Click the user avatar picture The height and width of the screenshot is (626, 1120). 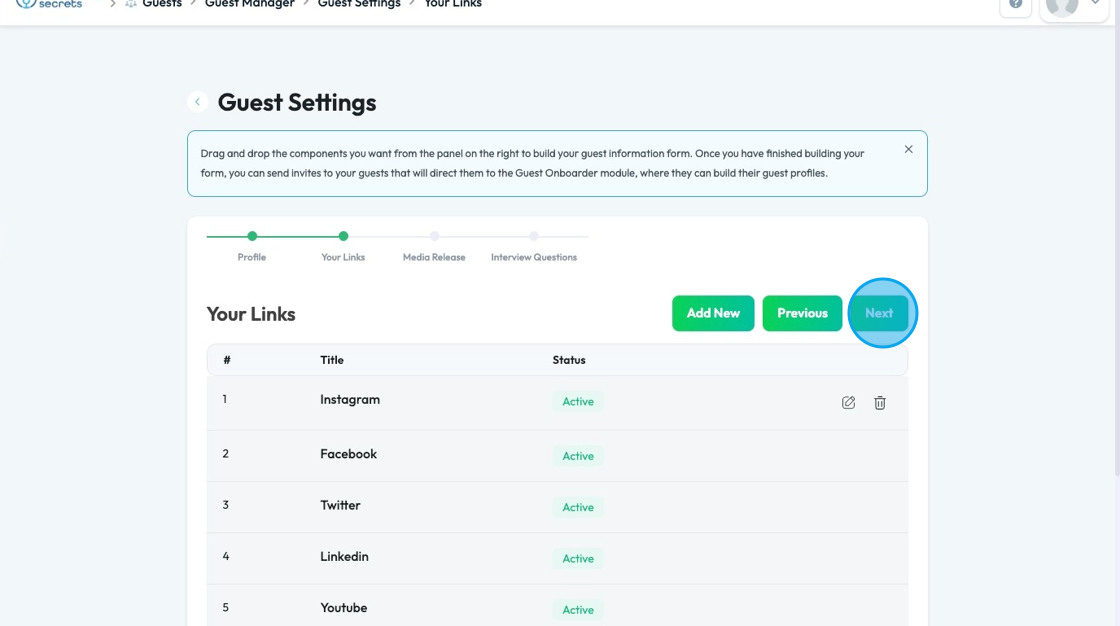tap(1062, 5)
